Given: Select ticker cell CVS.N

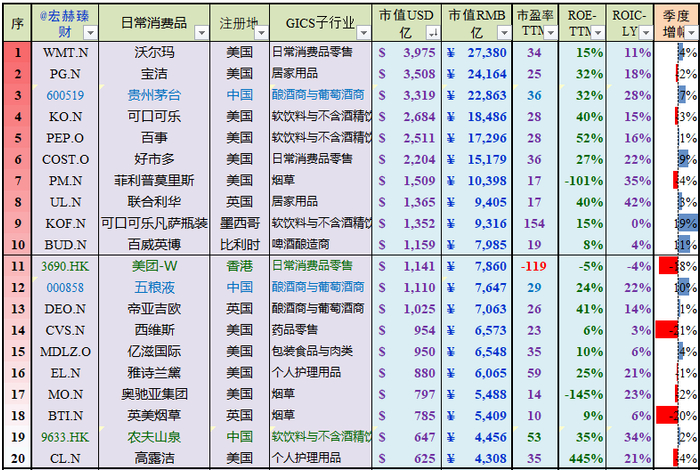Looking at the screenshot, I should click(x=65, y=330).
